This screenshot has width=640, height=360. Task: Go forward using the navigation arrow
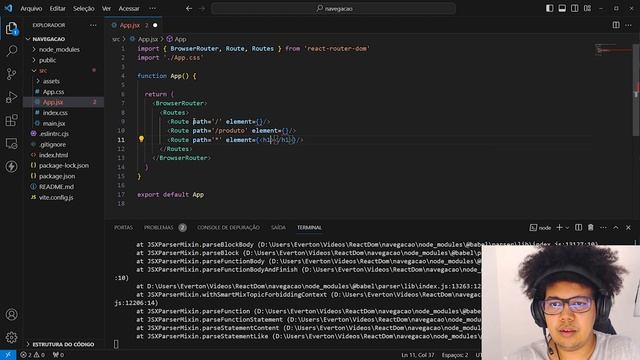click(202, 8)
